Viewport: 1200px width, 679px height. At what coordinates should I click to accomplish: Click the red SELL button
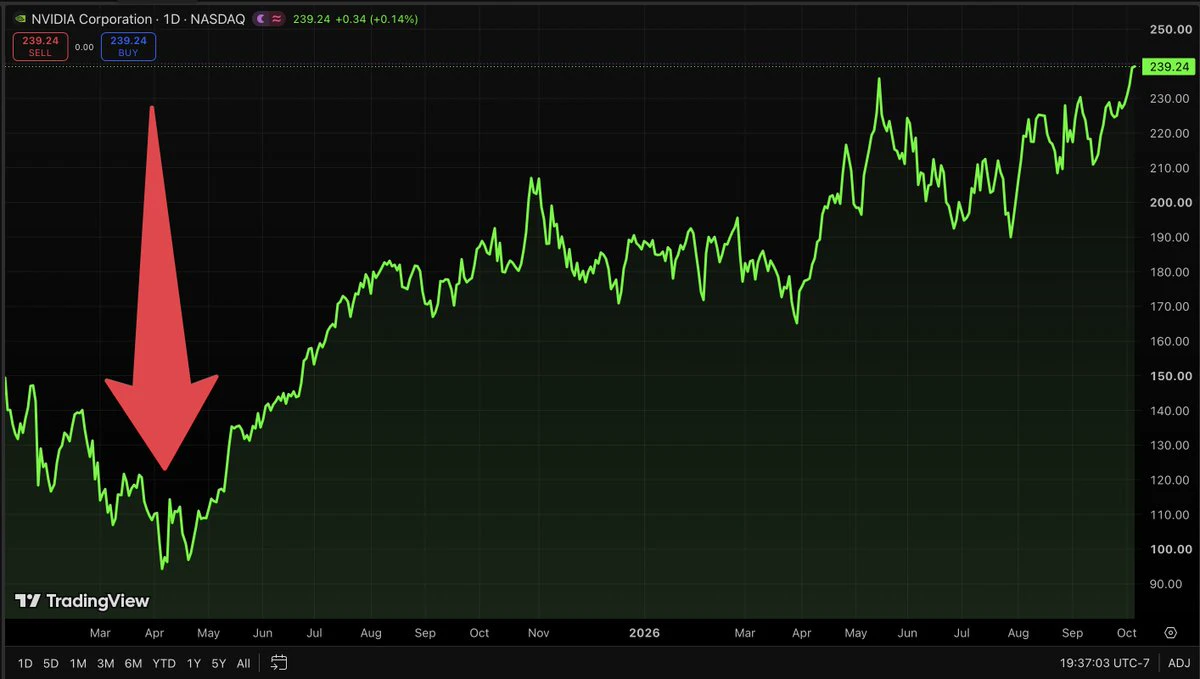coord(40,46)
